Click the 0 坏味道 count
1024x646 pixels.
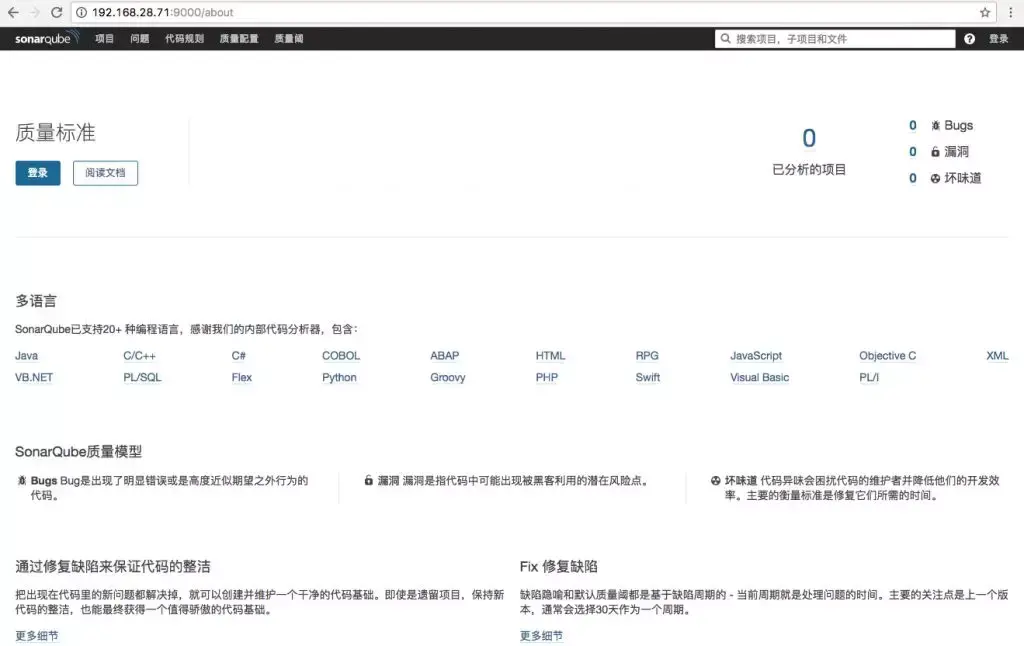tap(912, 178)
